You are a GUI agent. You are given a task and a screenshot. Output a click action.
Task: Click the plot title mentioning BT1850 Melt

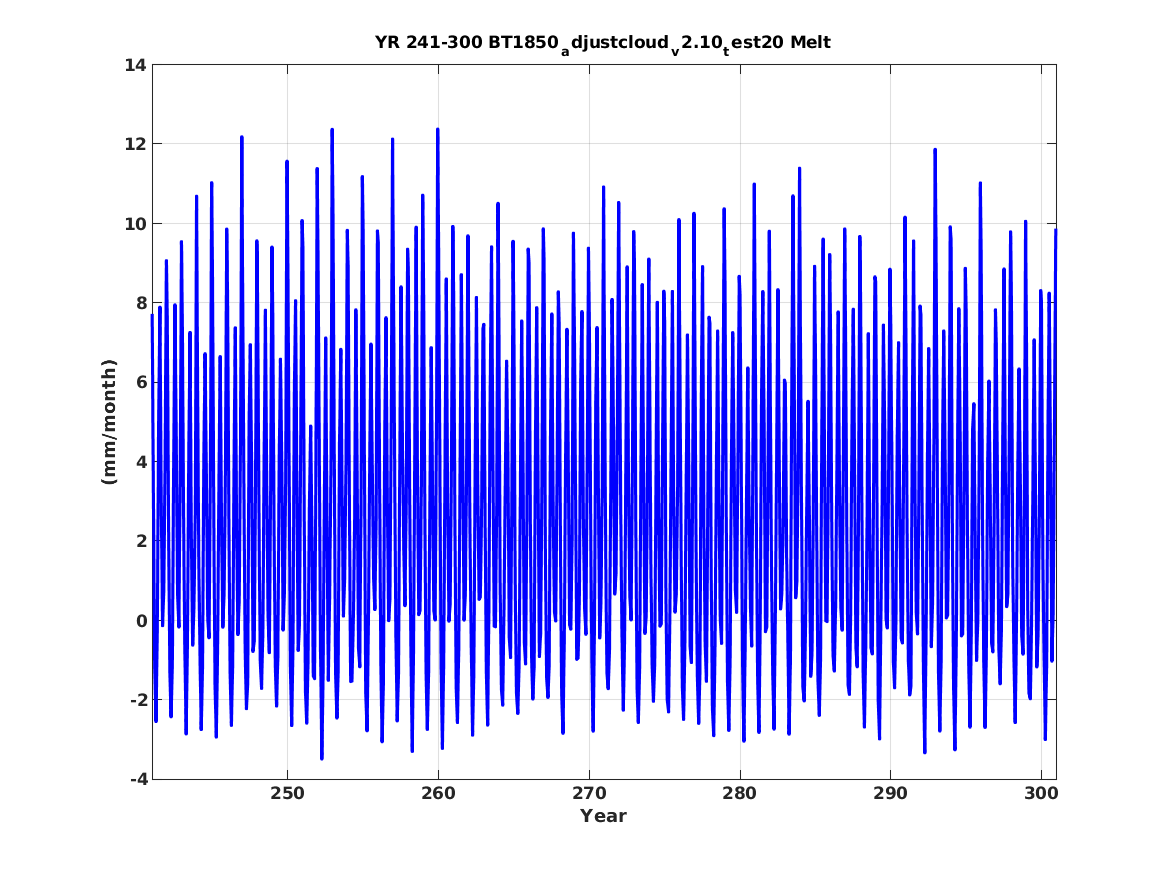603,44
